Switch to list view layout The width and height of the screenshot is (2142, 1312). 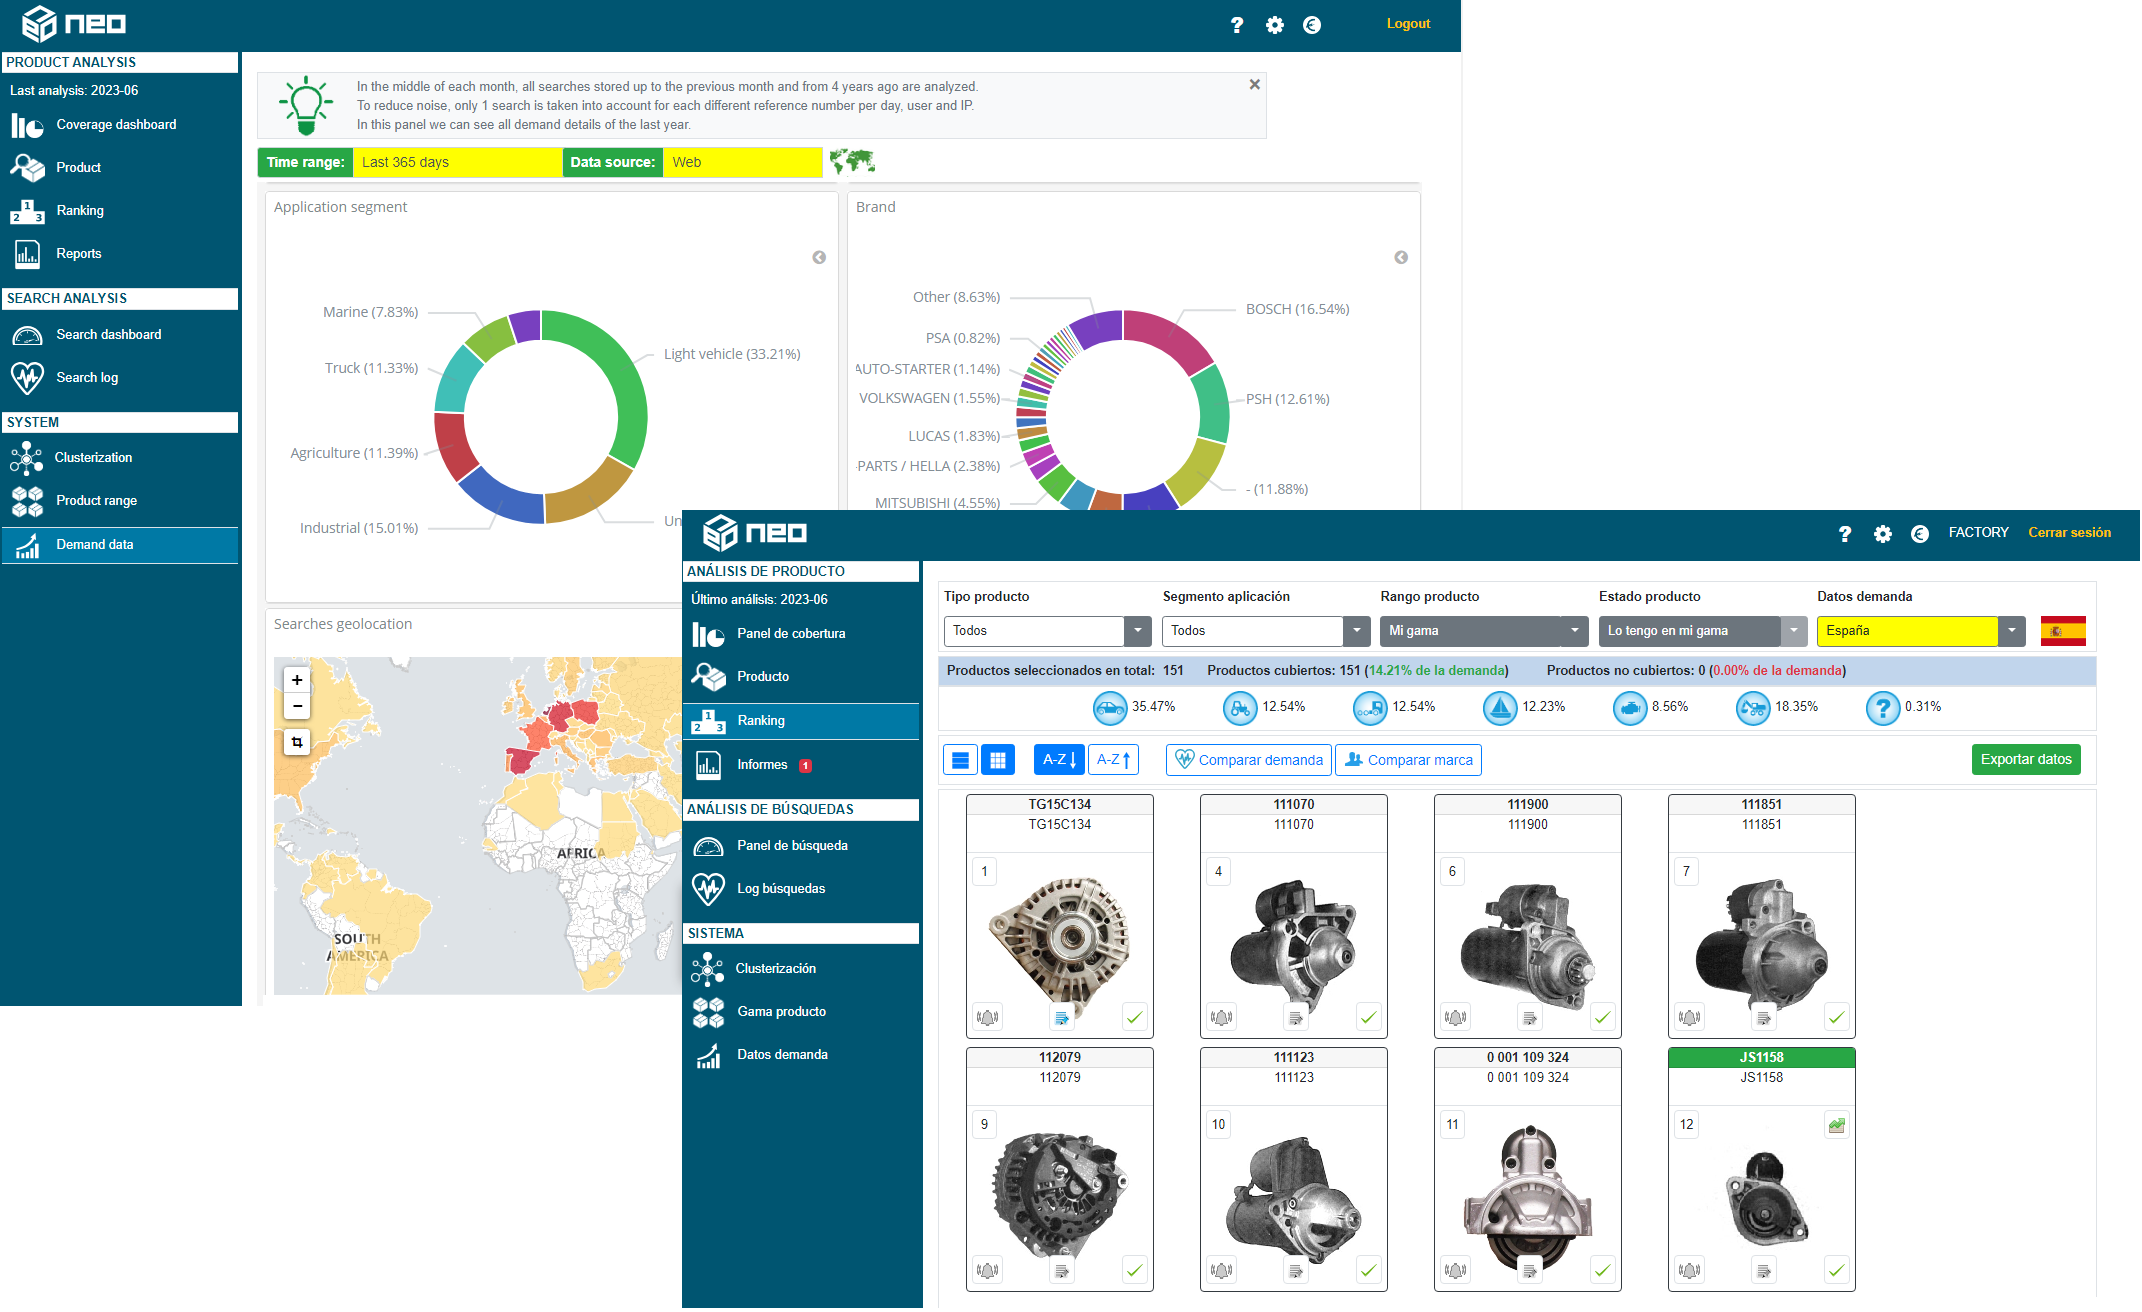[960, 761]
